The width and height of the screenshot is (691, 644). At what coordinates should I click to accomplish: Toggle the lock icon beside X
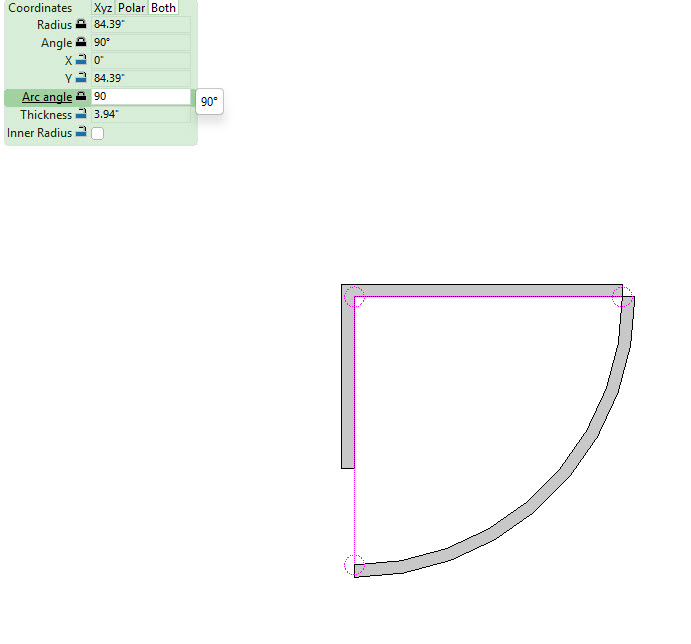tap(81, 60)
